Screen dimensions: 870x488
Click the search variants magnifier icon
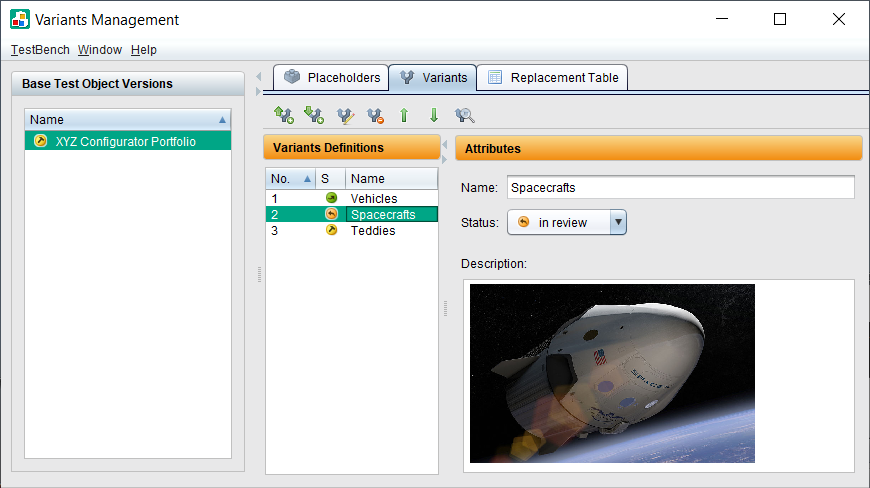464,116
